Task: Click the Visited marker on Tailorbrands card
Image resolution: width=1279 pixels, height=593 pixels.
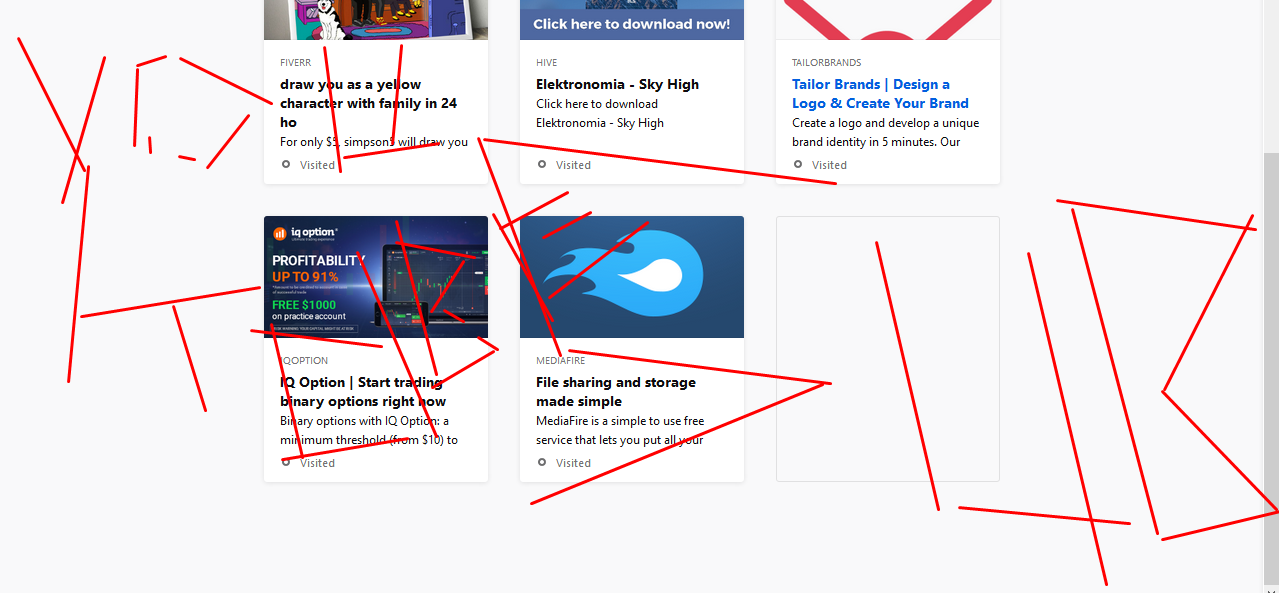Action: pos(820,165)
